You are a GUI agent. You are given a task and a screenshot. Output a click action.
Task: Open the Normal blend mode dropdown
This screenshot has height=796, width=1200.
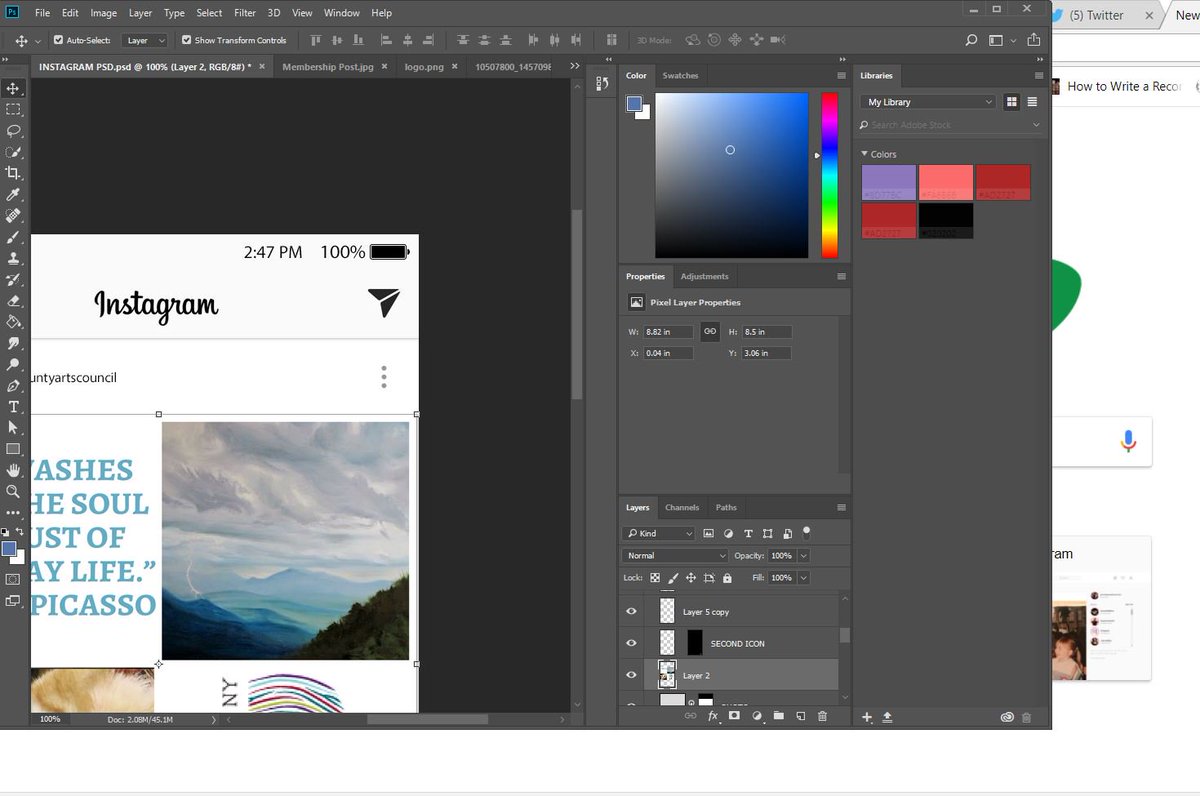coord(675,555)
